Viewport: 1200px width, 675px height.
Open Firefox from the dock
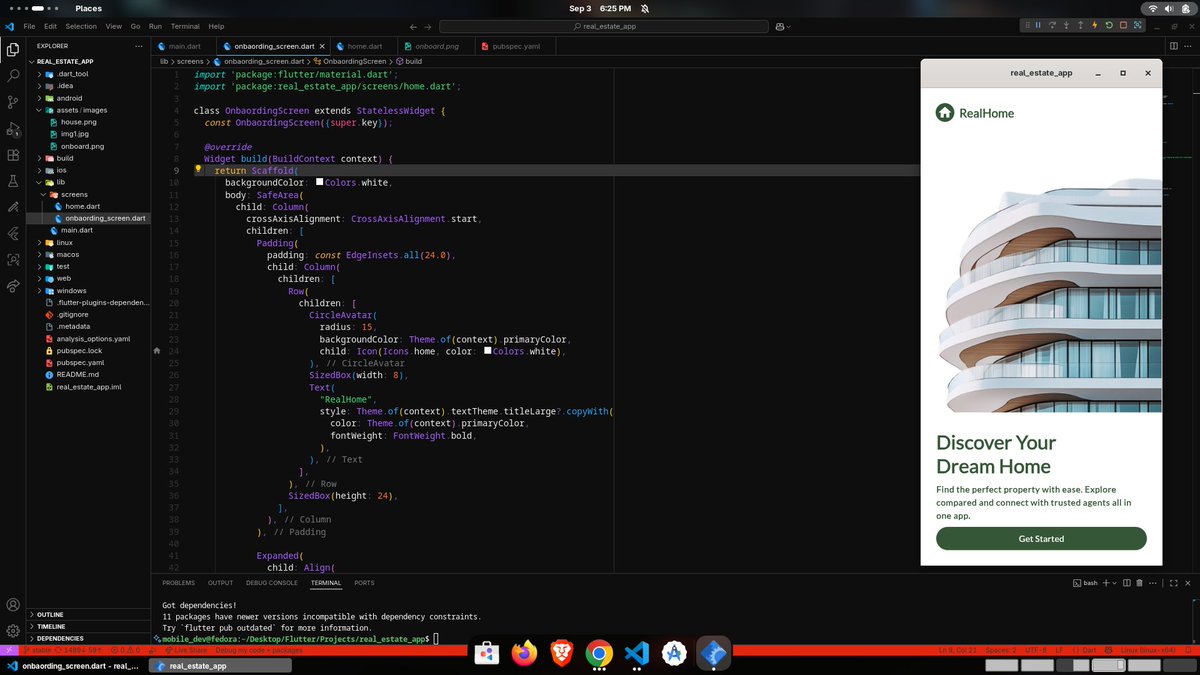(523, 653)
